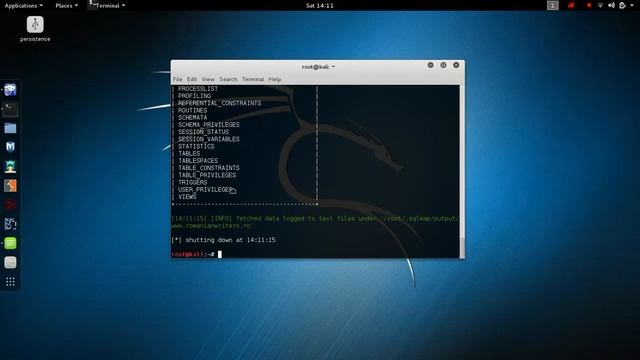Open the Terminal icon in the dock

(10, 109)
